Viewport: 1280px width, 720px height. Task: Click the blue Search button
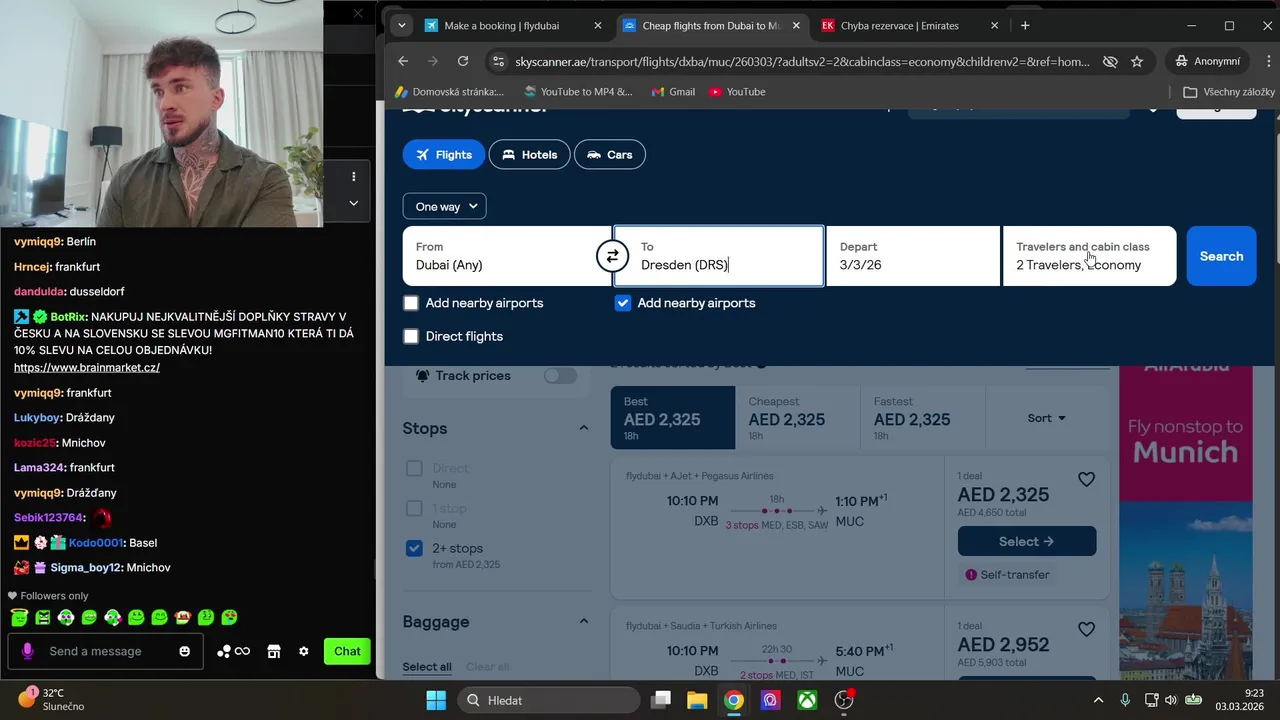[x=1221, y=256]
